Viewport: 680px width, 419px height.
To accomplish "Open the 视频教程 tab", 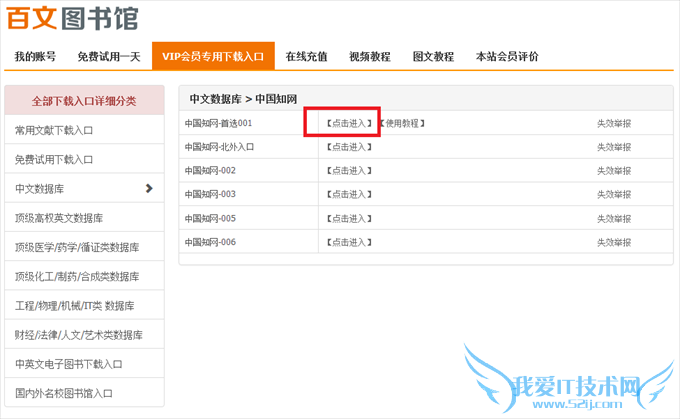I will click(370, 56).
